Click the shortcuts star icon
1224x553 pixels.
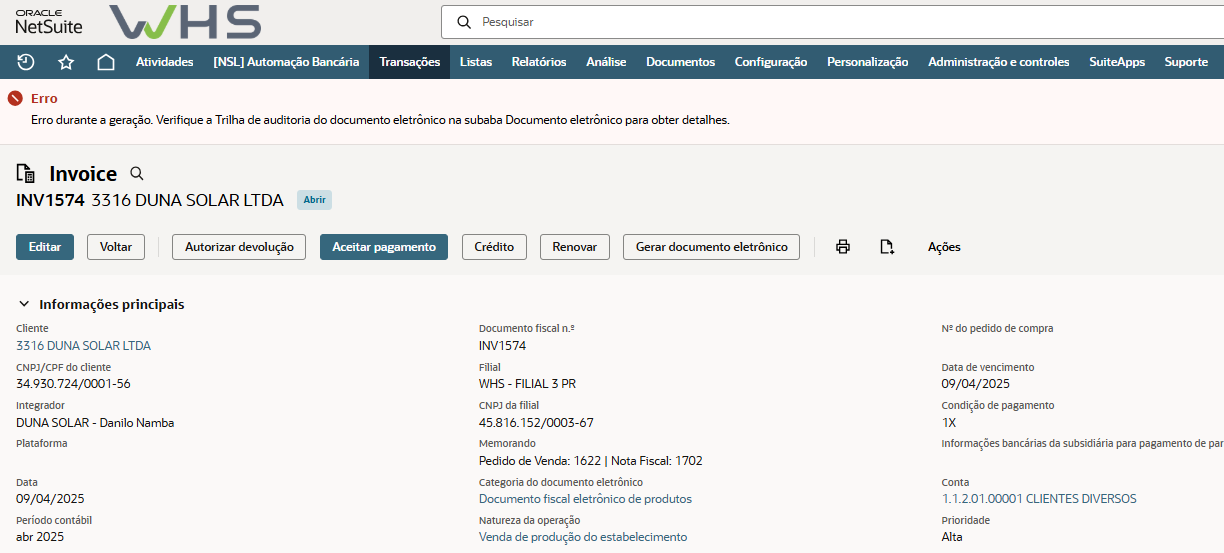tap(66, 62)
